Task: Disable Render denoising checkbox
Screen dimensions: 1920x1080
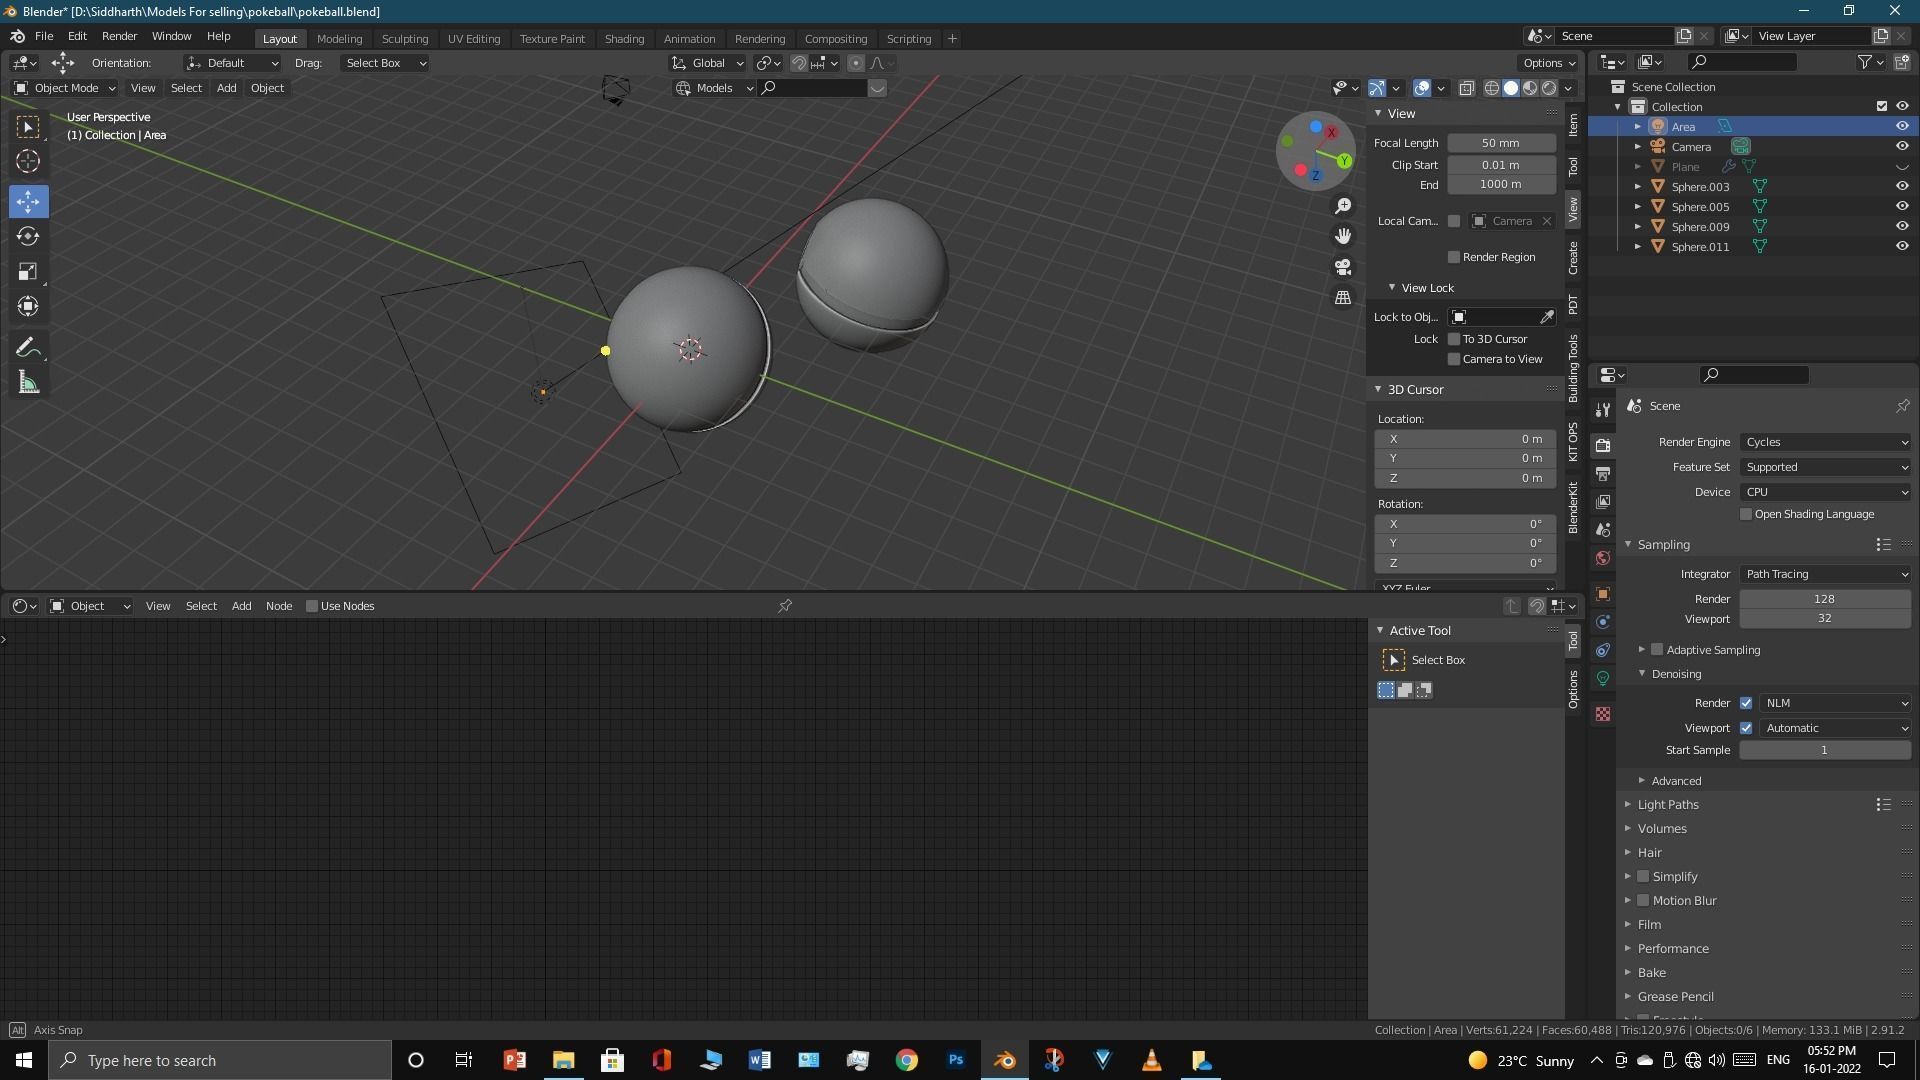Action: tap(1746, 703)
